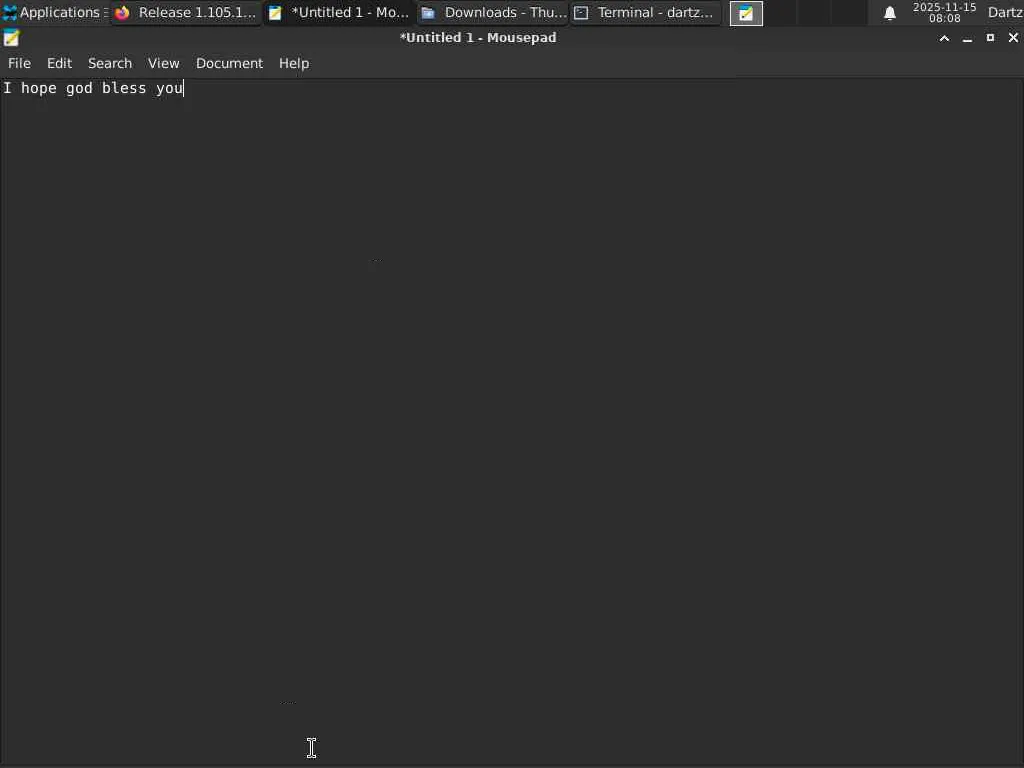Close the Mousepad window
Screen dimensions: 1024x768
(x=1013, y=38)
